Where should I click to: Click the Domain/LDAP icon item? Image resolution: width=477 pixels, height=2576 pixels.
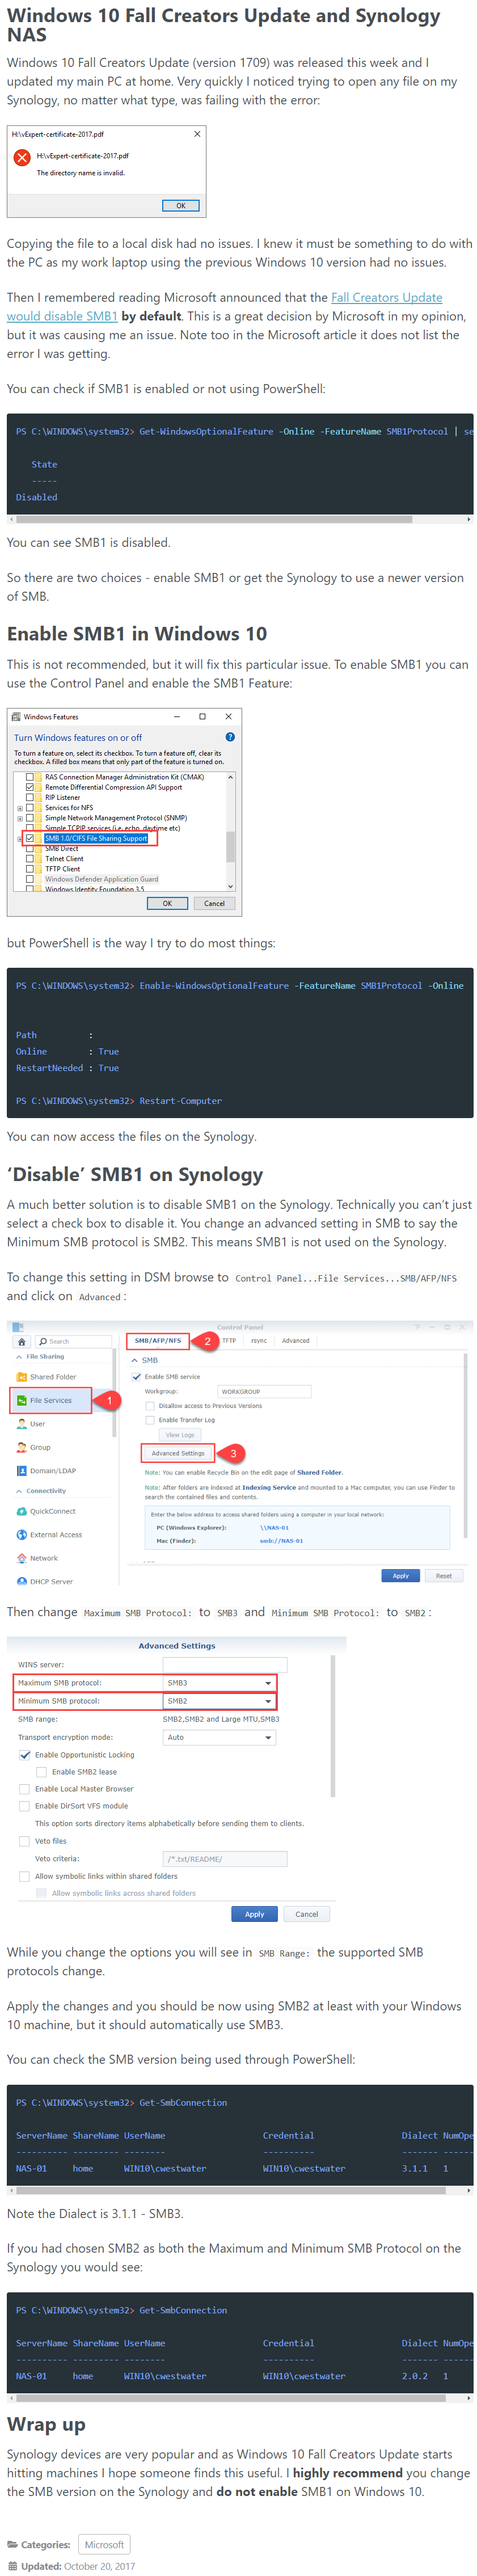click(22, 1471)
